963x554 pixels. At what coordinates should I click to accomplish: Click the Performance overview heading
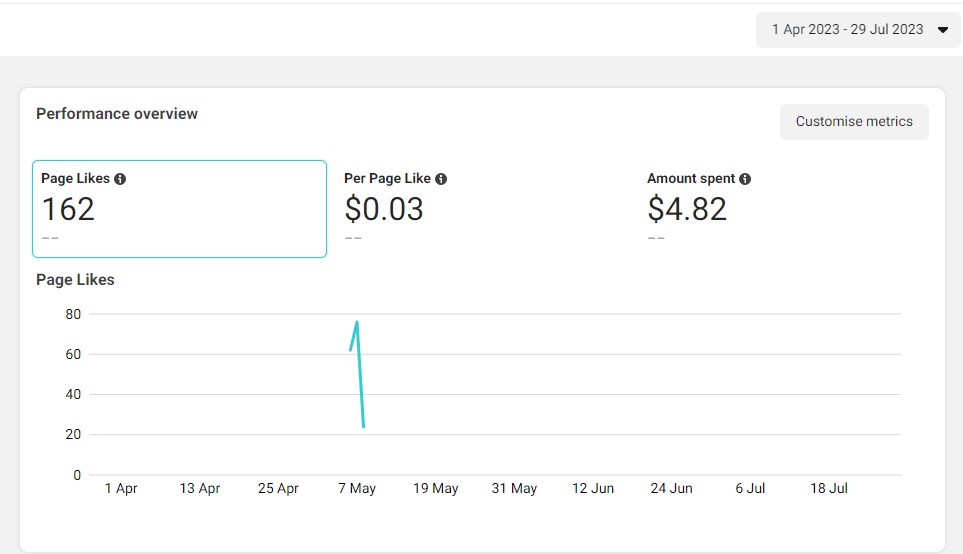(117, 114)
